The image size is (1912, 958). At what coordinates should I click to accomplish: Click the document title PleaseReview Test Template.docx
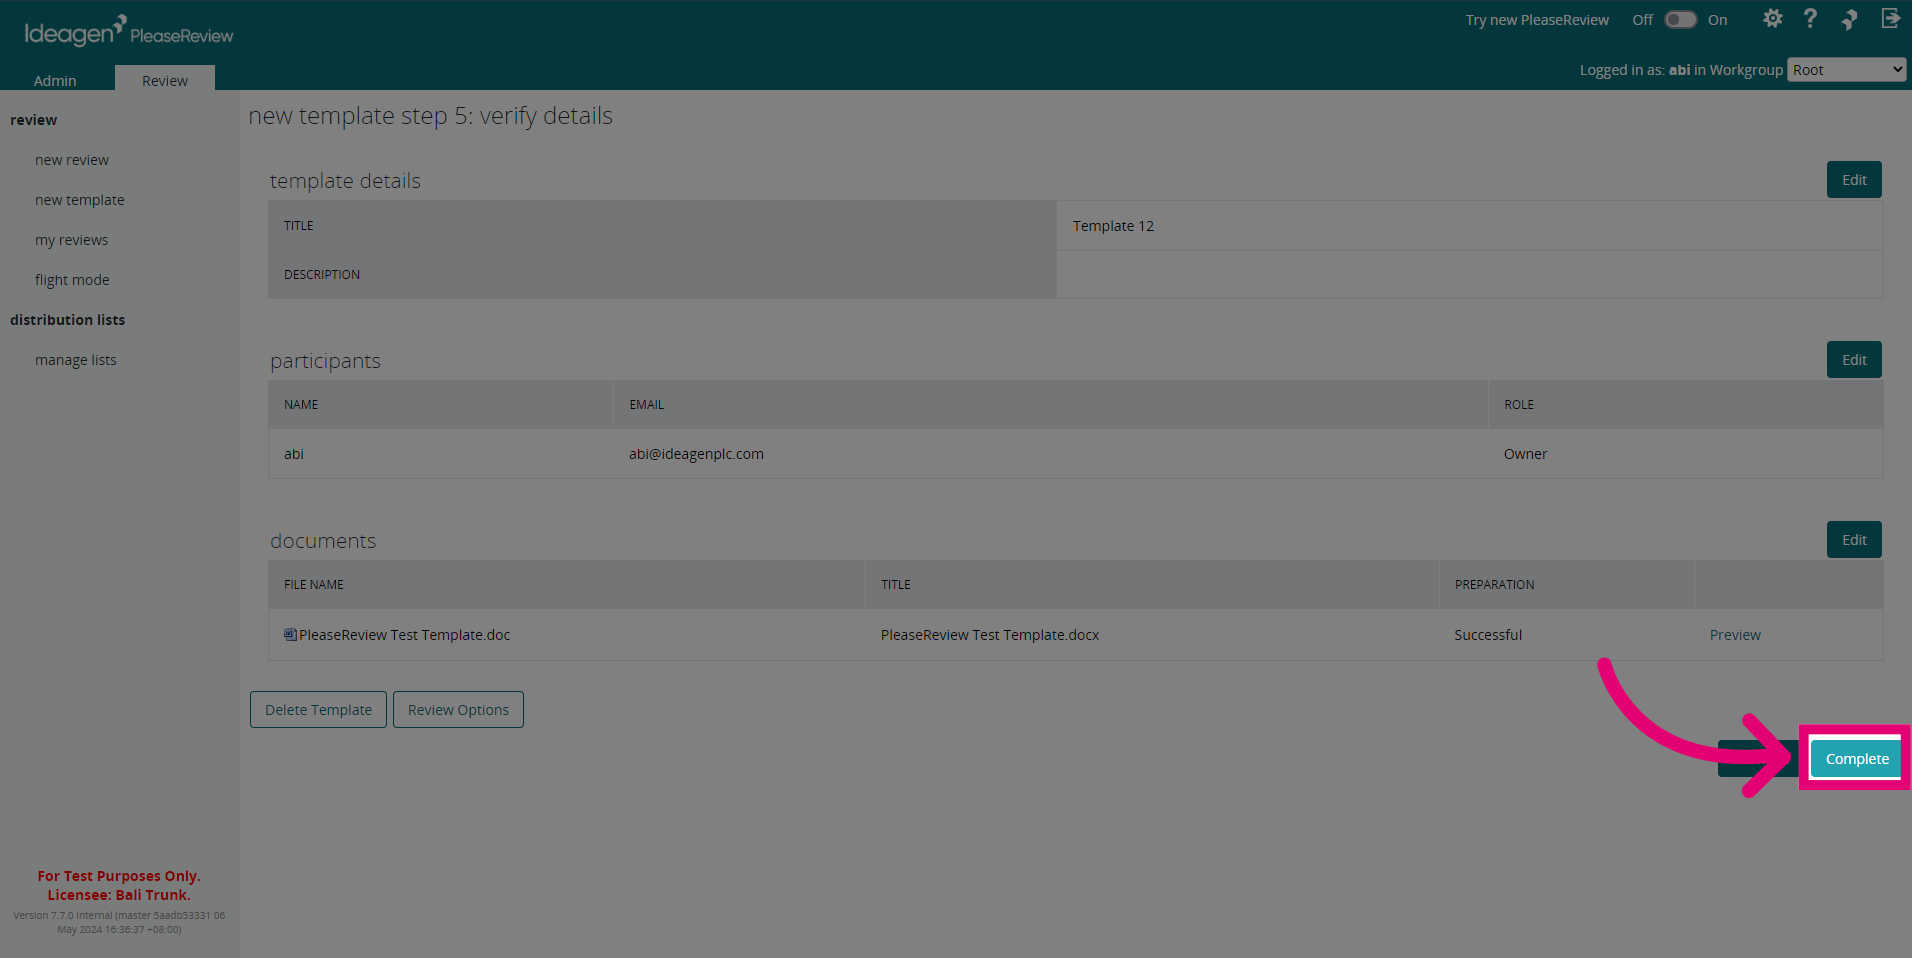click(990, 635)
